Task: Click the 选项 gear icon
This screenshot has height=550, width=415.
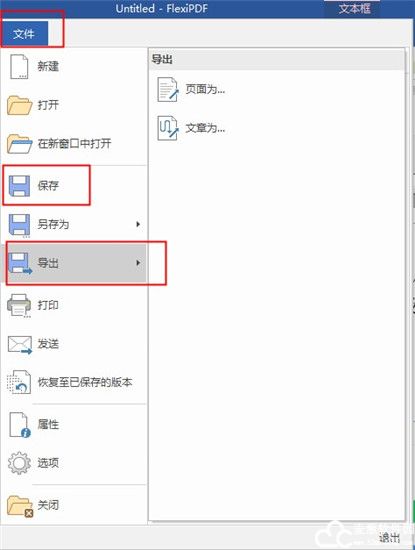Action: click(19, 463)
